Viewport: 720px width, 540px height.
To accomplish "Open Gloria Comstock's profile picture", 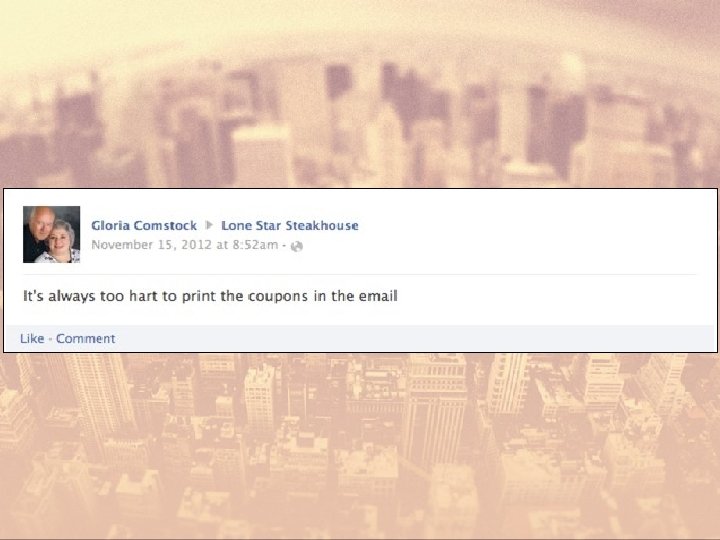I will [x=51, y=234].
